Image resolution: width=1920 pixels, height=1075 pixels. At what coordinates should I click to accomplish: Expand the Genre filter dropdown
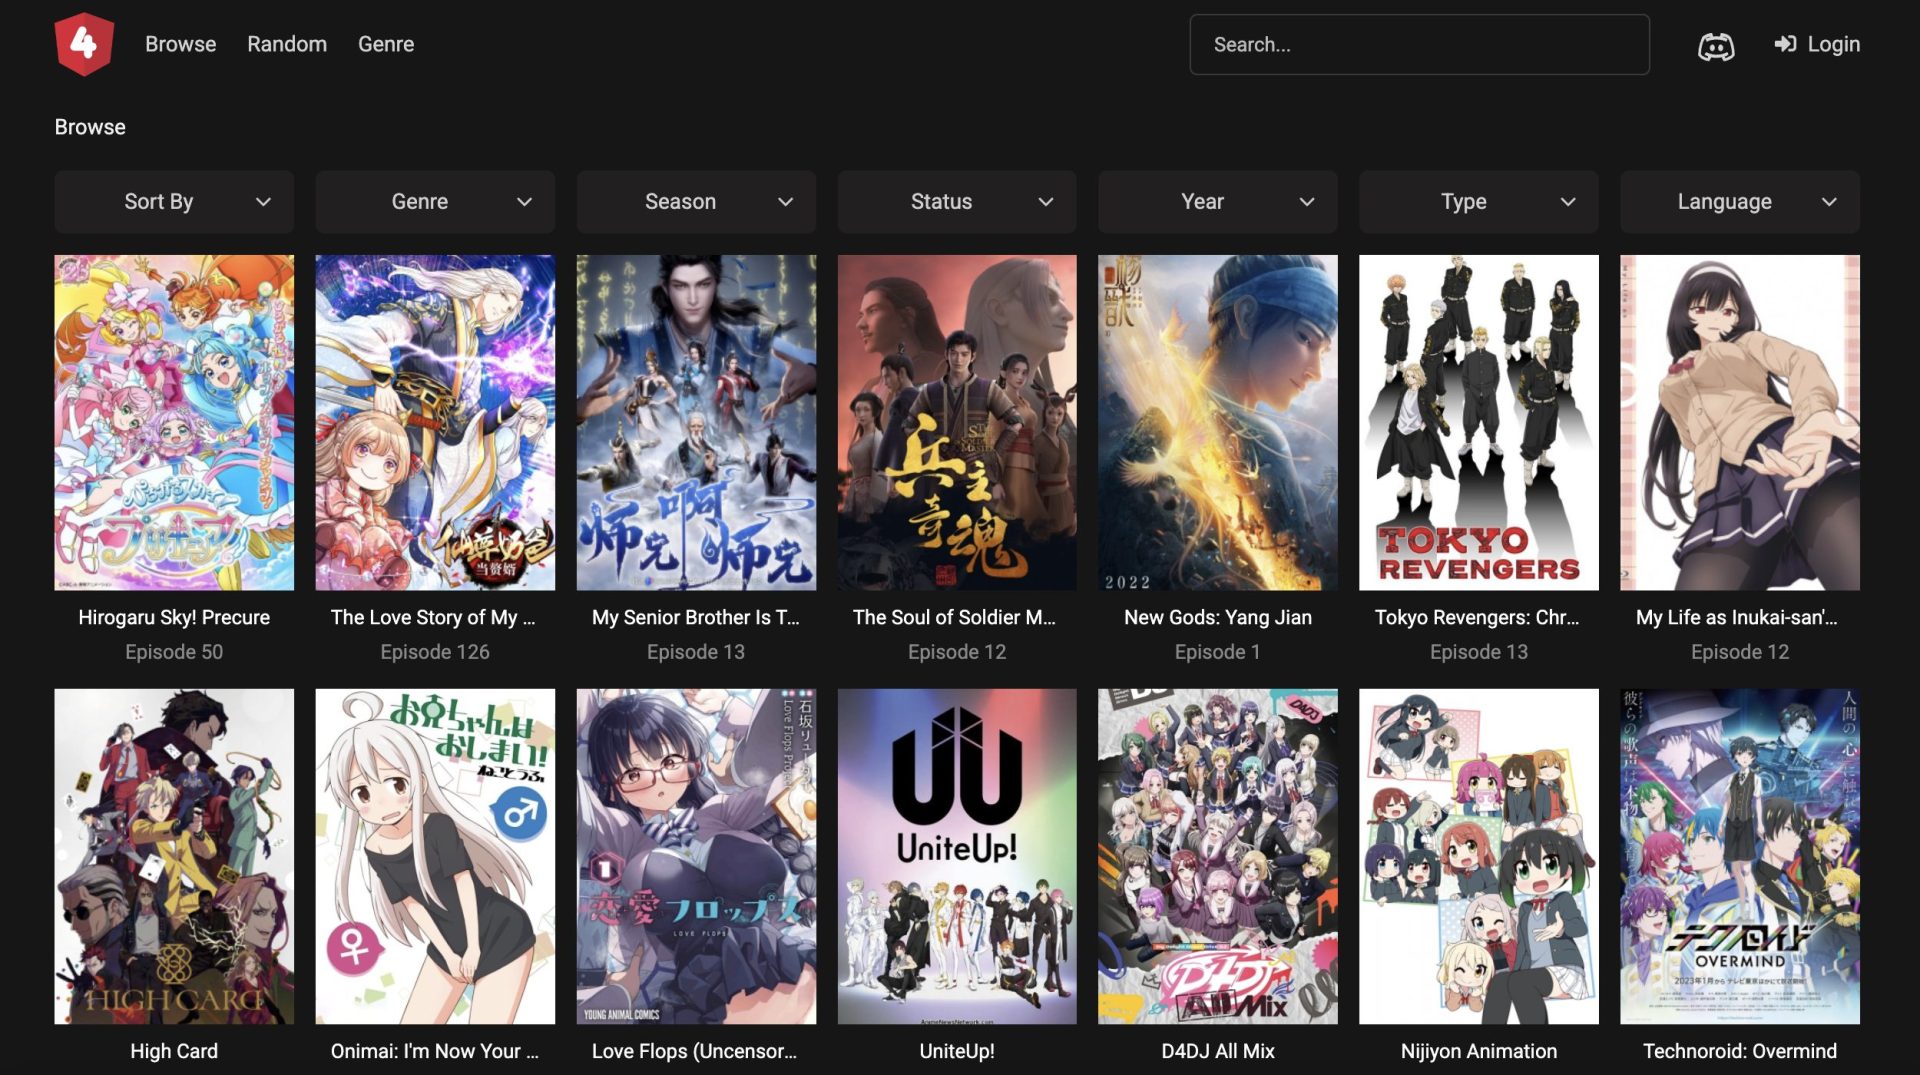435,201
